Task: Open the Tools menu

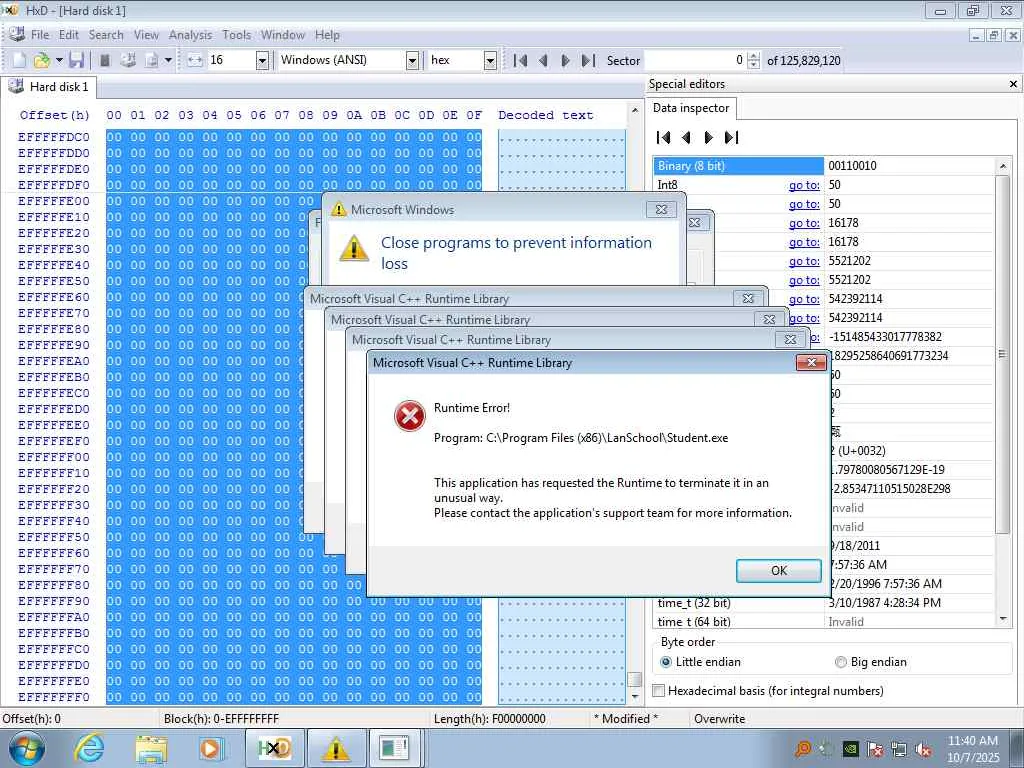Action: click(x=236, y=35)
